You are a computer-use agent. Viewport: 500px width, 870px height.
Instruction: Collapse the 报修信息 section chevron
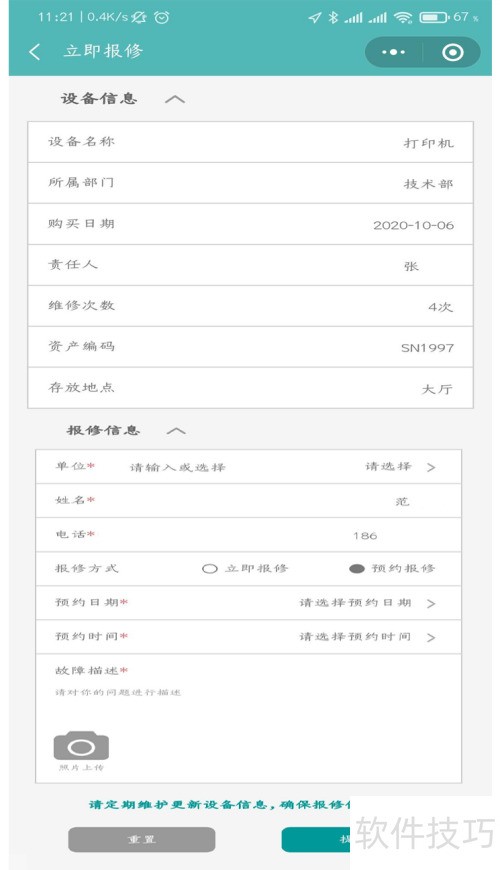tap(176, 431)
